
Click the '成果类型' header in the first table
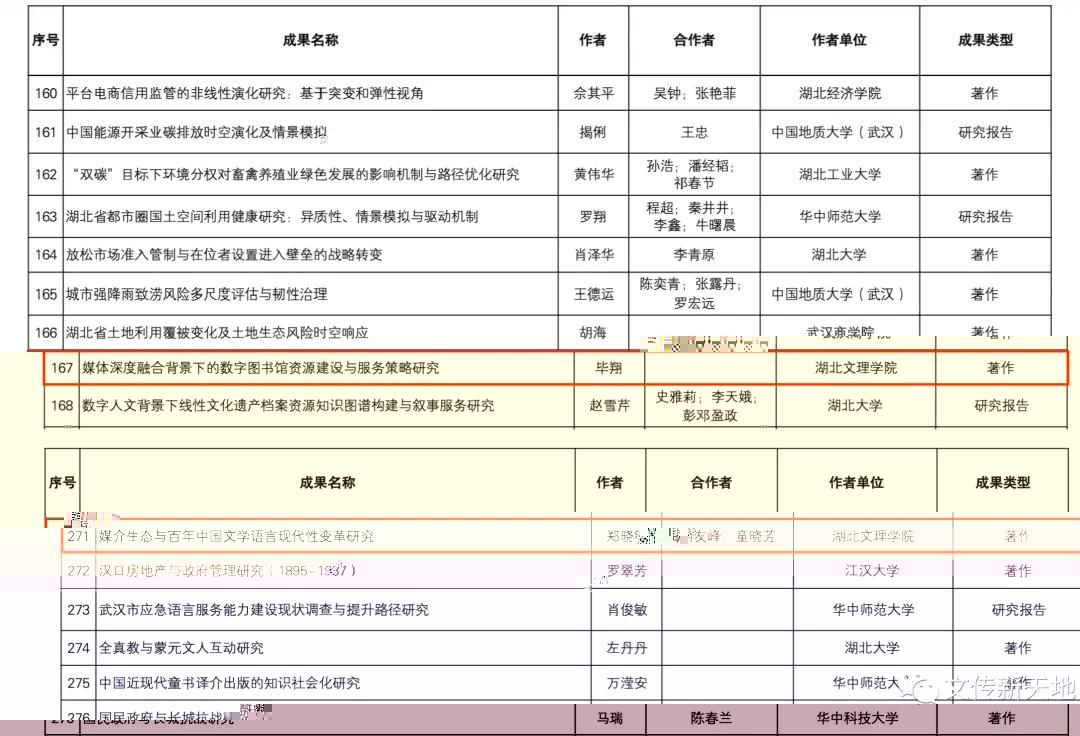coord(986,40)
